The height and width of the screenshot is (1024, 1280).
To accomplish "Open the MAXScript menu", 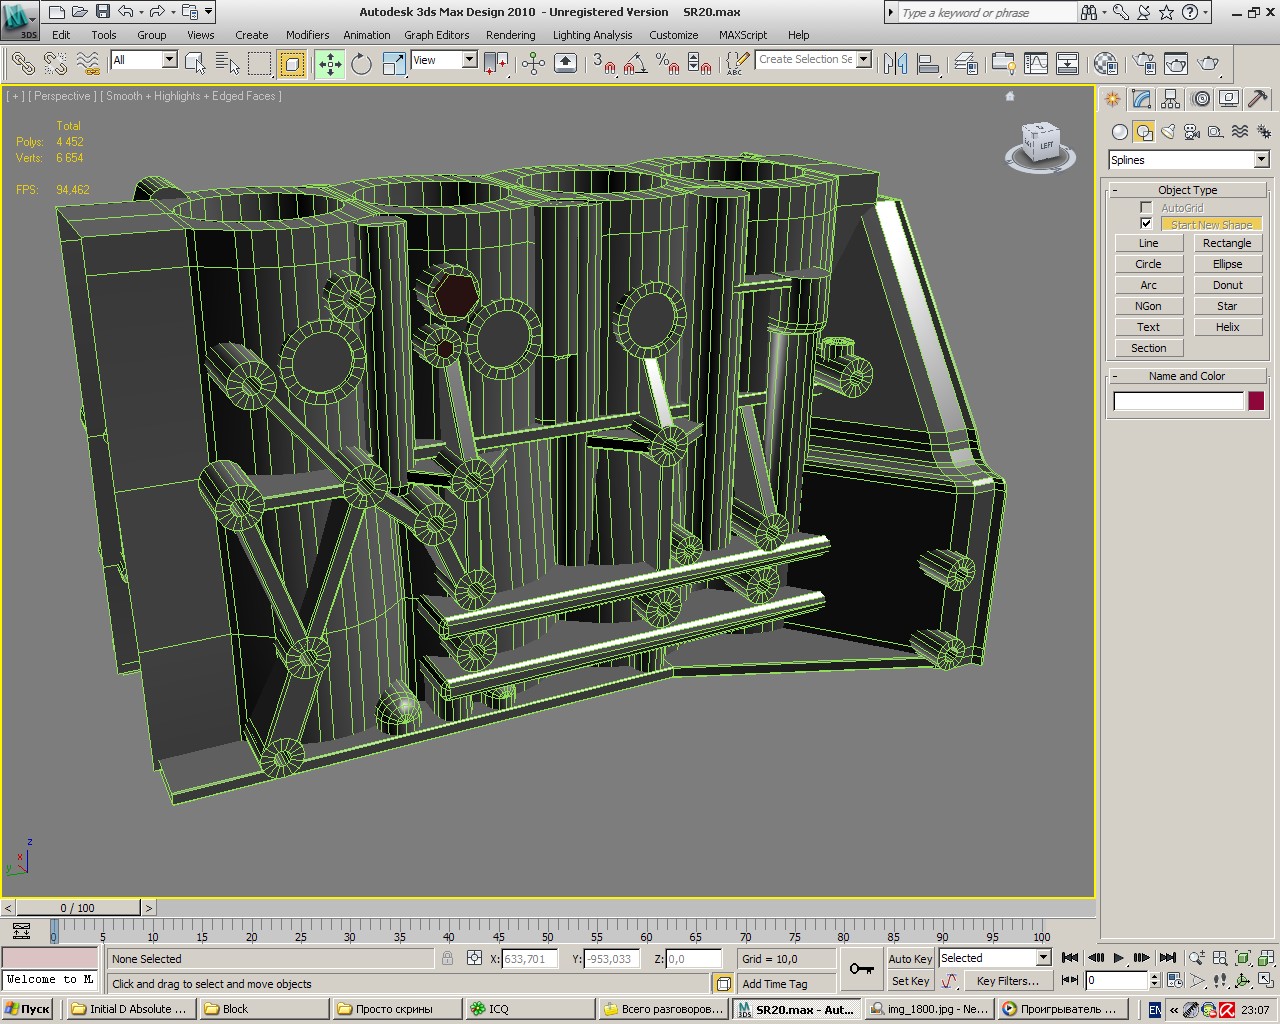I will click(x=743, y=35).
